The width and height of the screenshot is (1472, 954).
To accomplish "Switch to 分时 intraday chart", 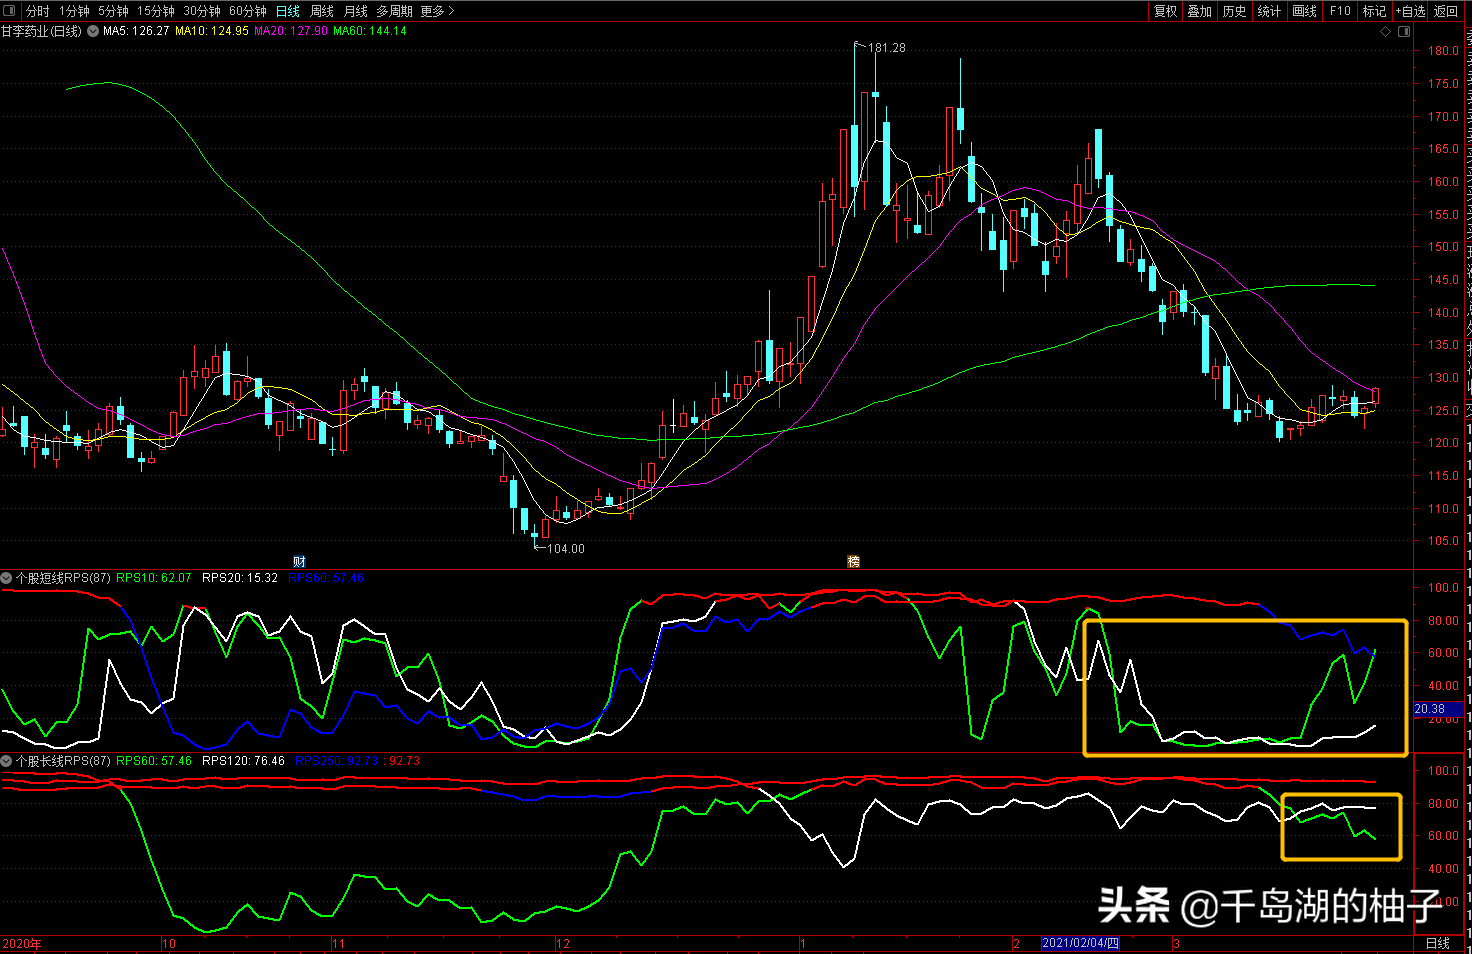I will (x=38, y=11).
